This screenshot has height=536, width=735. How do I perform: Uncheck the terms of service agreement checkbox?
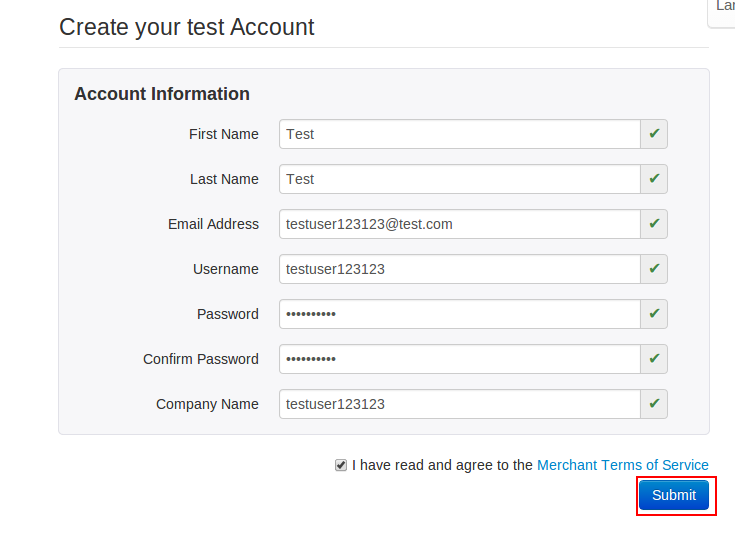pos(341,465)
